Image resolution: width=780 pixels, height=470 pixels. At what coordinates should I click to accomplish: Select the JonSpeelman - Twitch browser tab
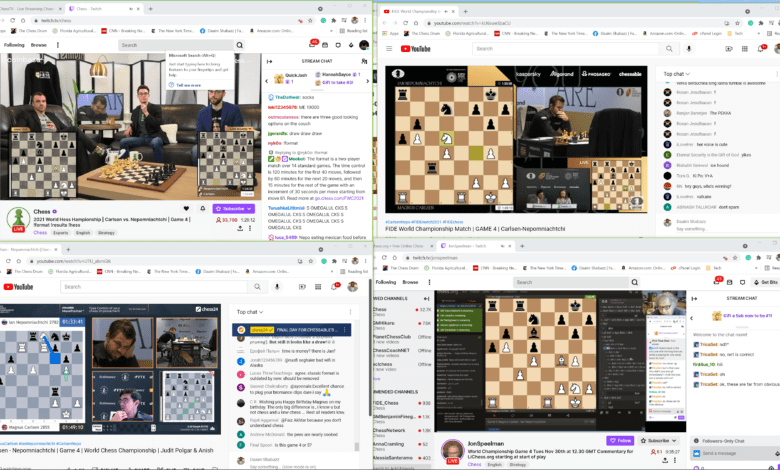pyautogui.click(x=475, y=246)
